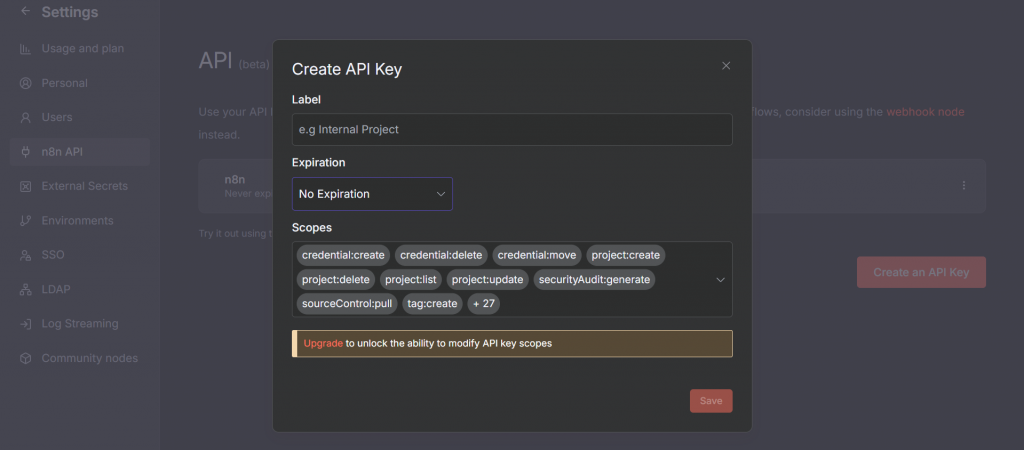The image size is (1024, 450).
Task: Click the project:update scope tag
Action: tap(488, 280)
